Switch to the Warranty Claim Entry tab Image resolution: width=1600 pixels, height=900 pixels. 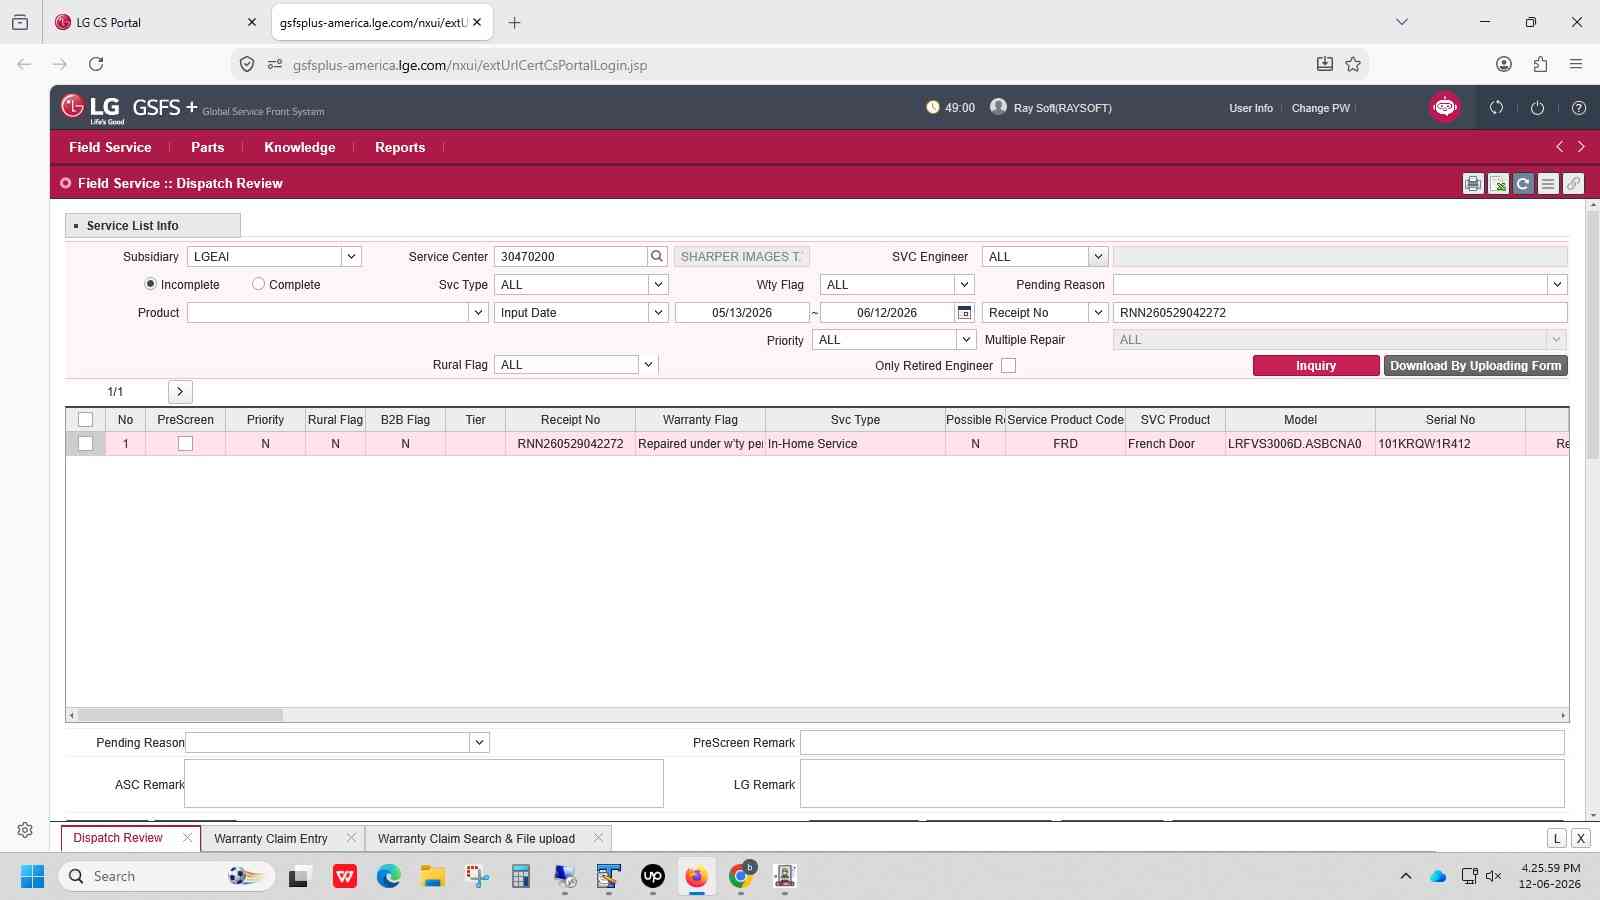(270, 839)
